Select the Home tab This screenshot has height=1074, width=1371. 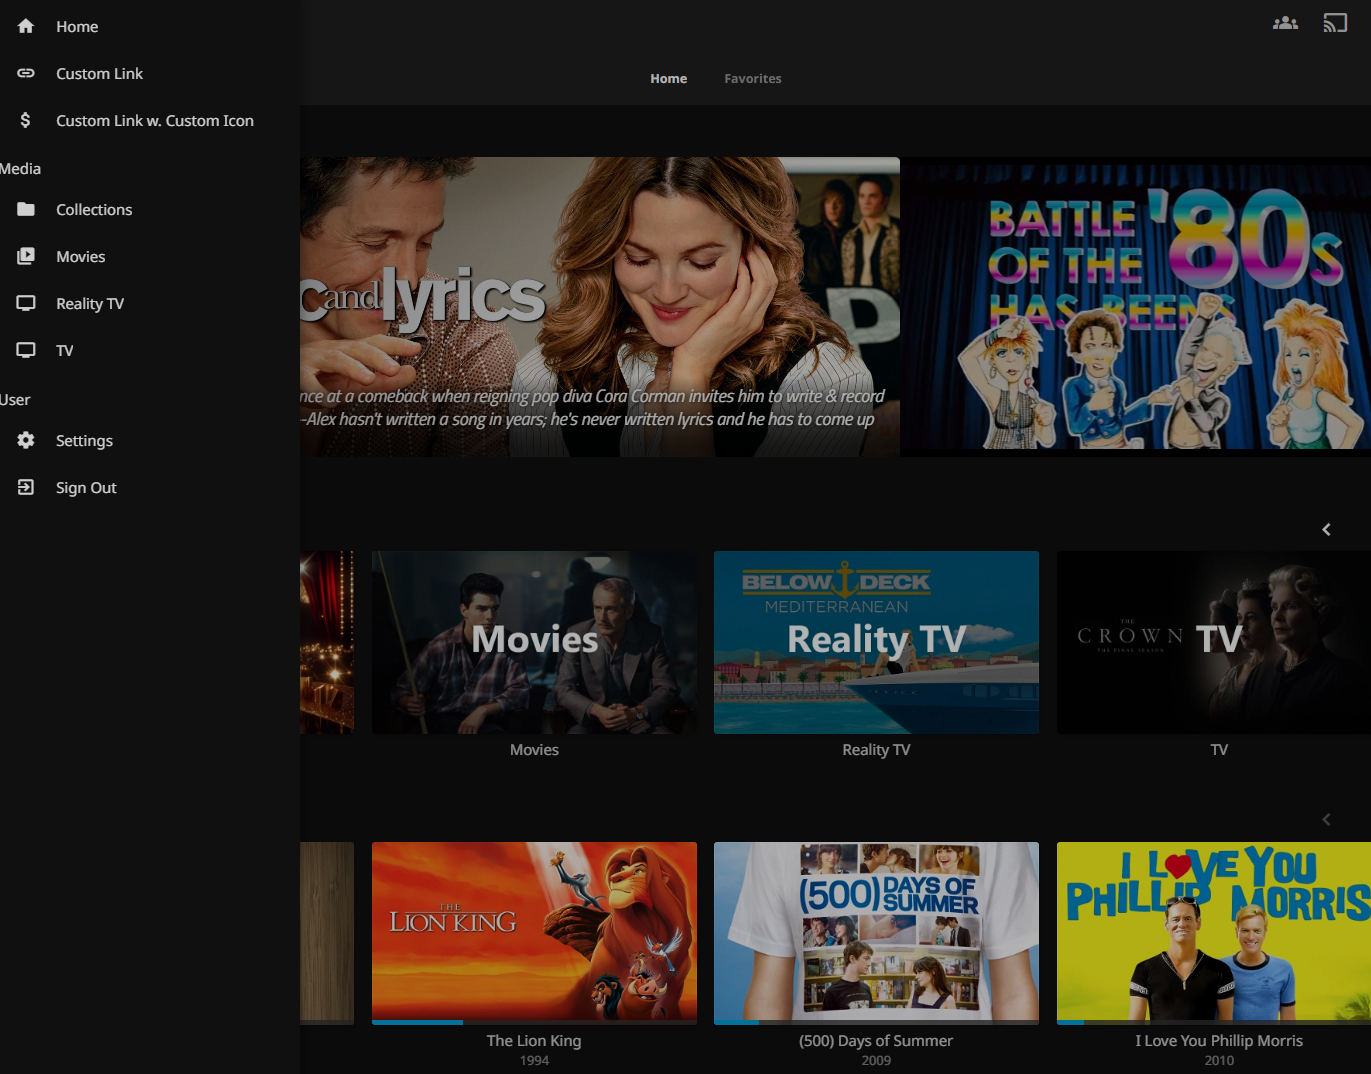tap(668, 79)
